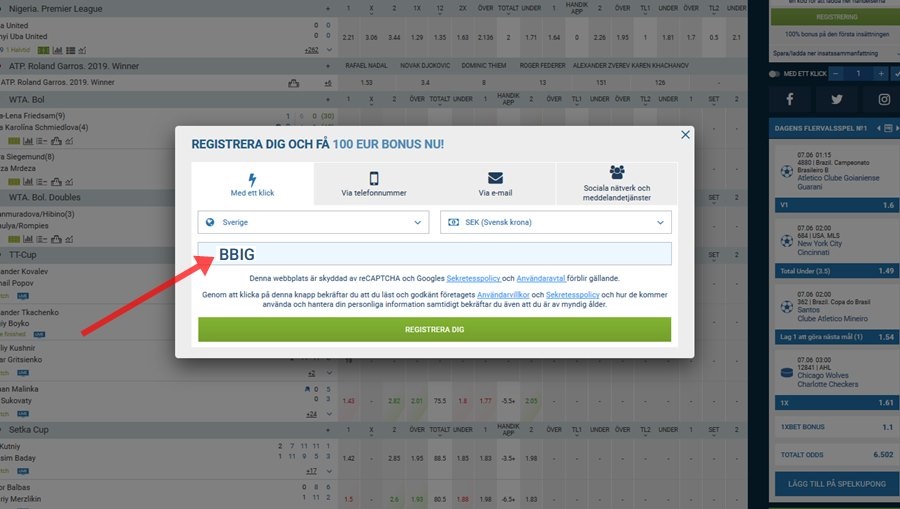Viewport: 900px width, 509px height.
Task: Open the Twitter page icon
Action: pos(837,99)
